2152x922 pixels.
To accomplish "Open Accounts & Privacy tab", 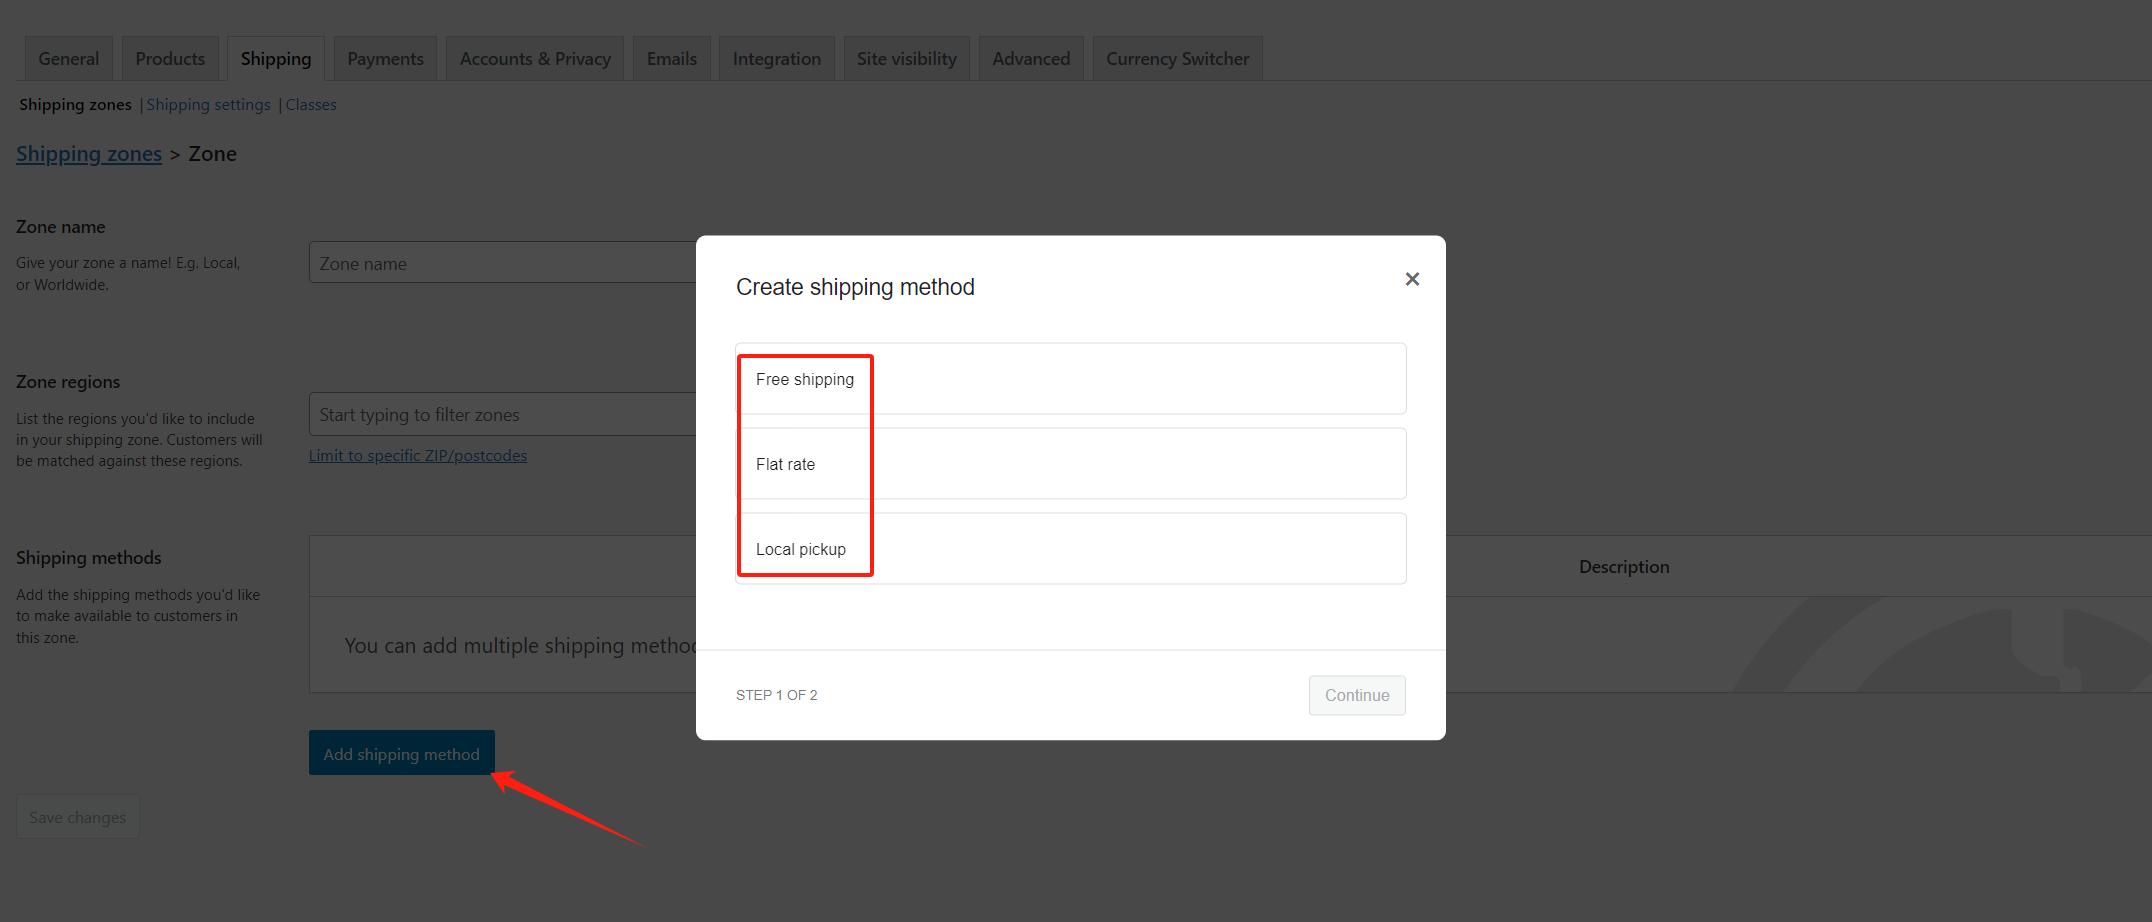I will point(535,59).
